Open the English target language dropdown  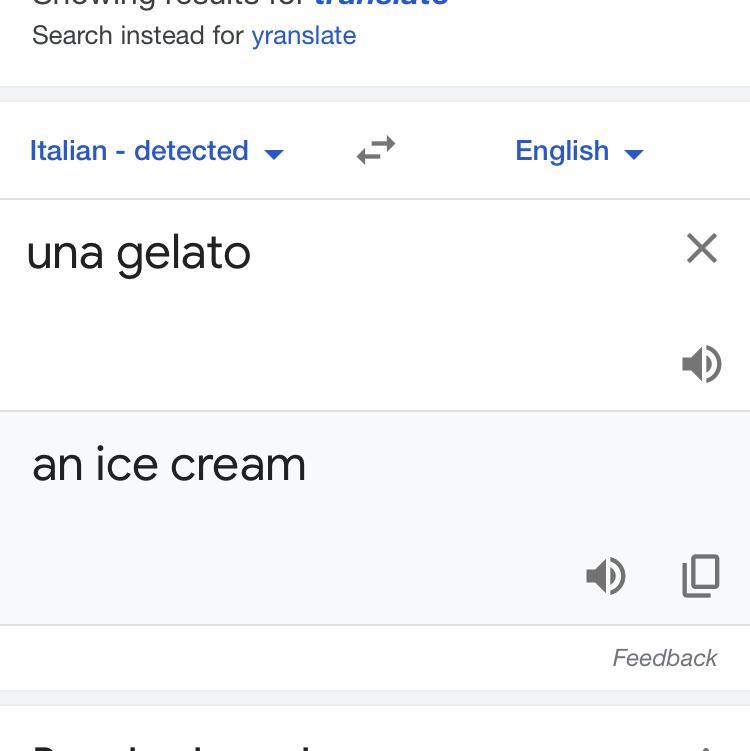(x=562, y=151)
